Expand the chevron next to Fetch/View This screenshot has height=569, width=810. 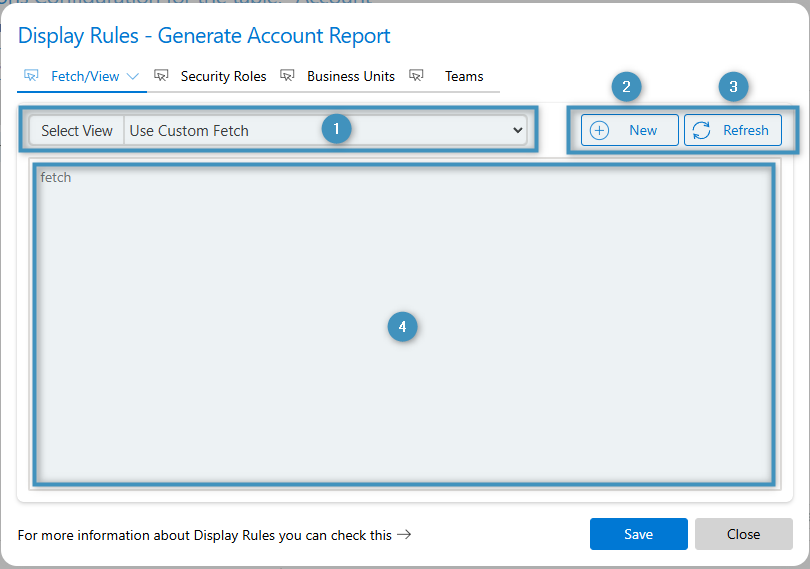pyautogui.click(x=133, y=76)
